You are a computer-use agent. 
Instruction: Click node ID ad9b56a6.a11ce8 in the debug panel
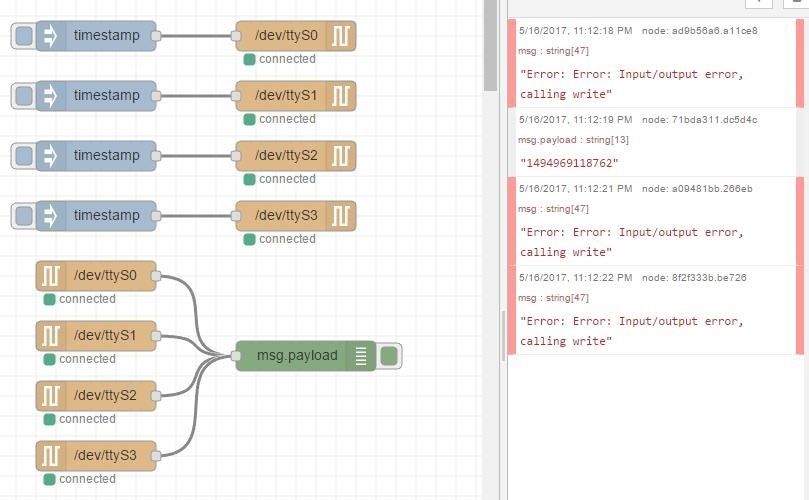(x=699, y=31)
